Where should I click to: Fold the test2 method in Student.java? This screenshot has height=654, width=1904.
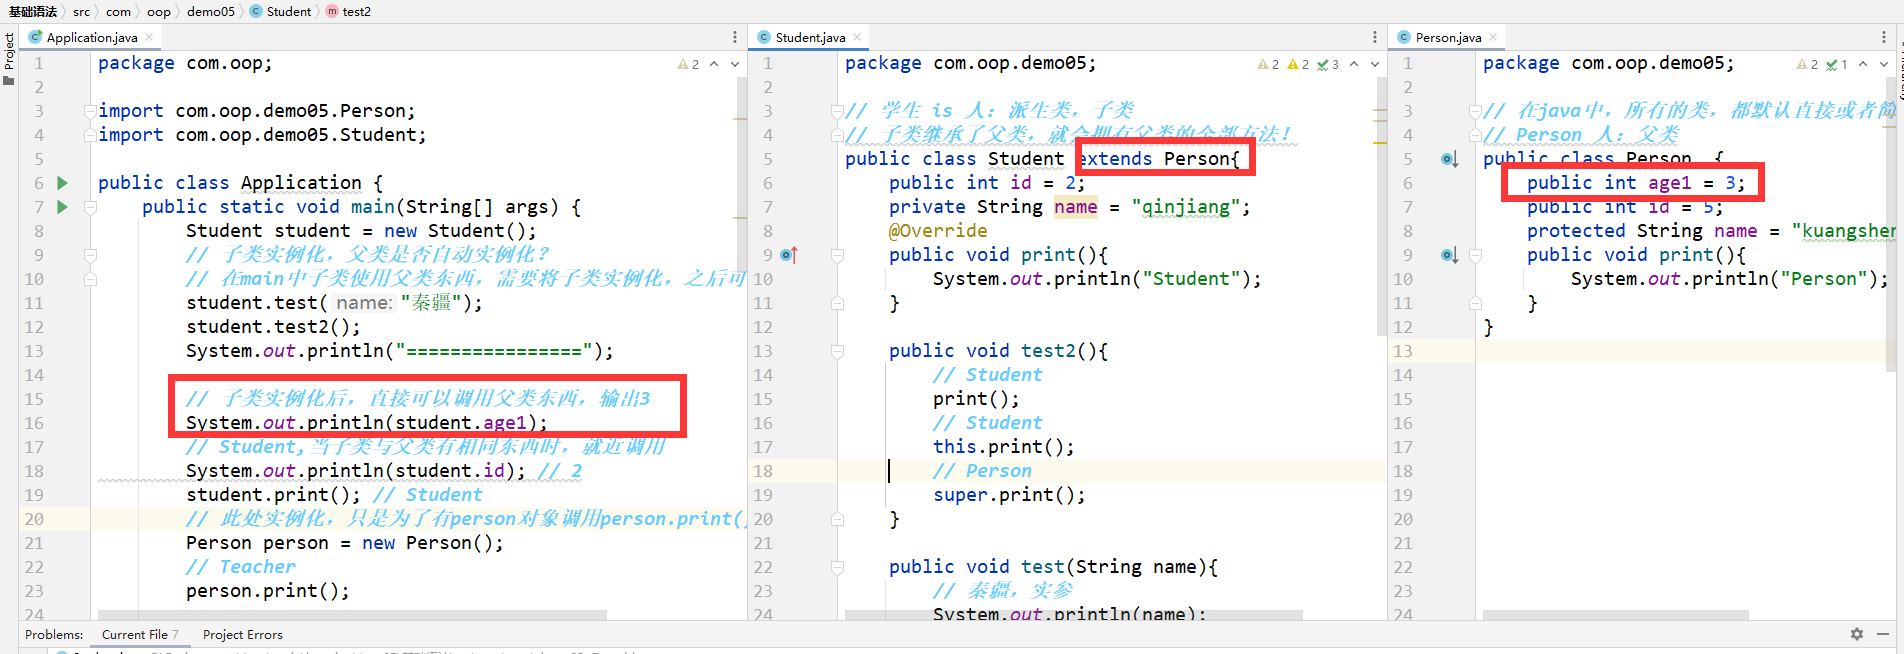point(837,351)
